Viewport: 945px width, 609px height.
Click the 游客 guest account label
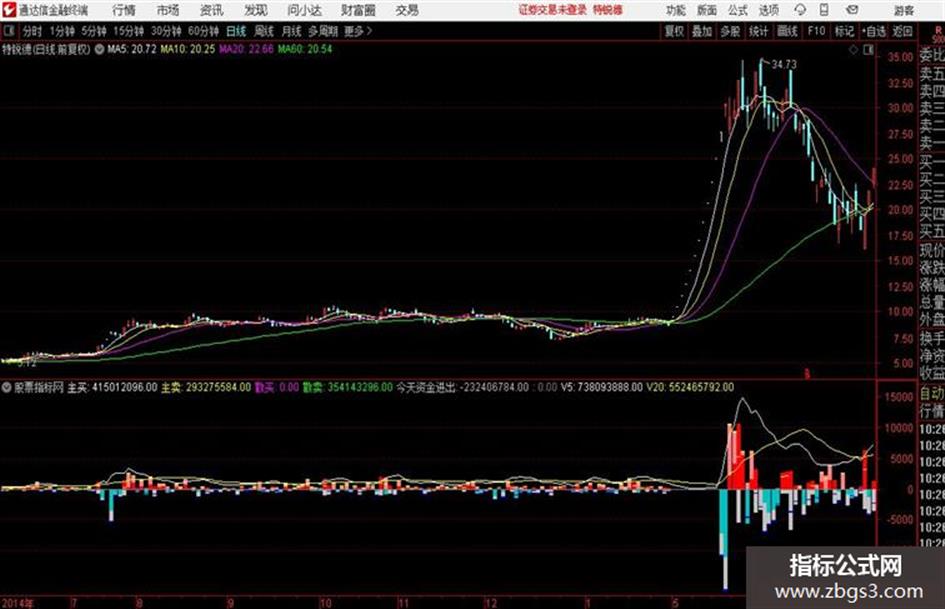904,10
